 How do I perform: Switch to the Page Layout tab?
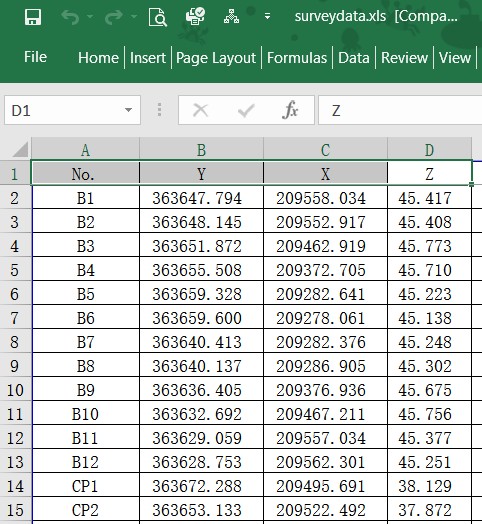pyautogui.click(x=216, y=58)
